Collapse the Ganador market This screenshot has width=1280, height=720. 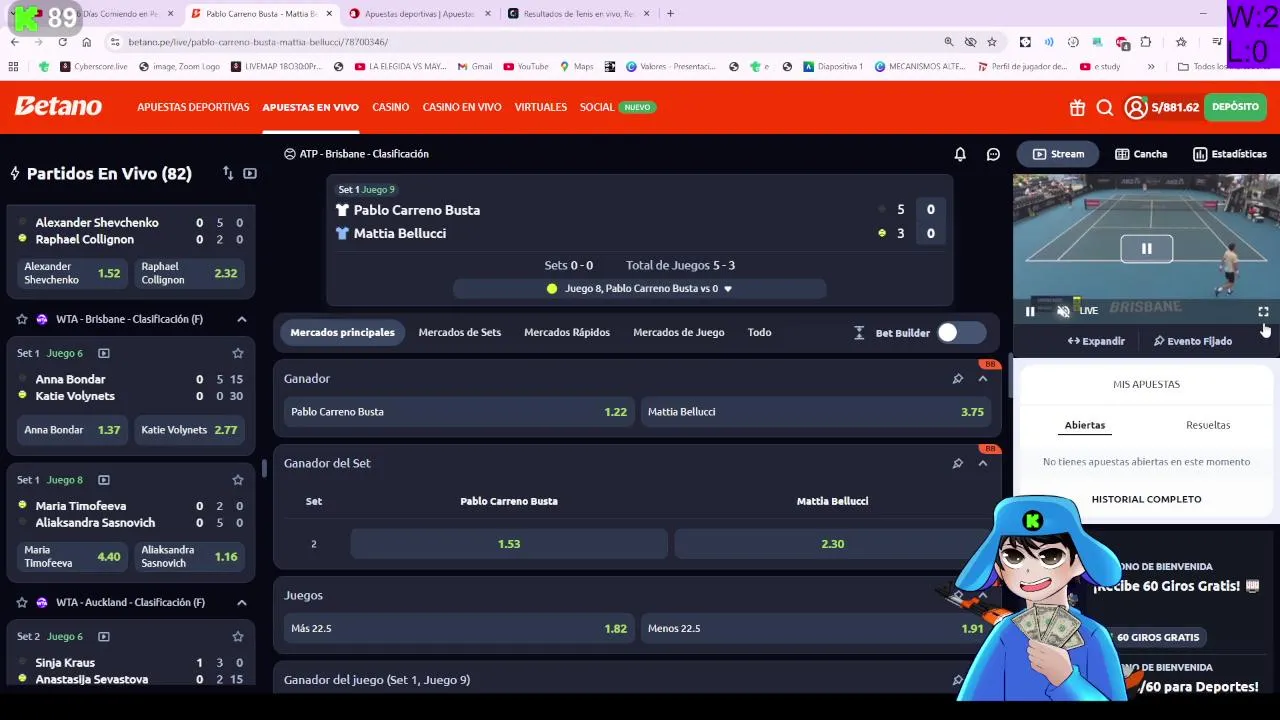(x=983, y=379)
